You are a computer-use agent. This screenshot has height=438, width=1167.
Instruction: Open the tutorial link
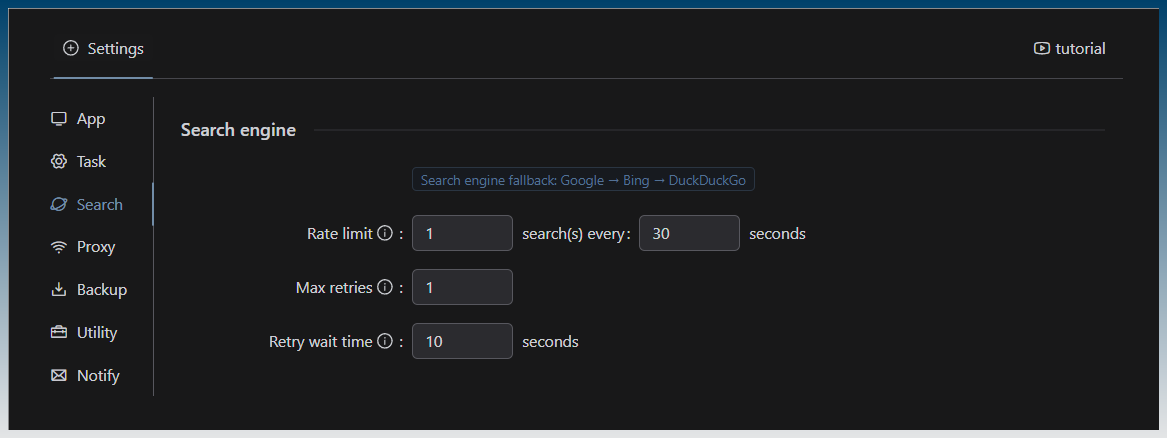click(x=1080, y=49)
